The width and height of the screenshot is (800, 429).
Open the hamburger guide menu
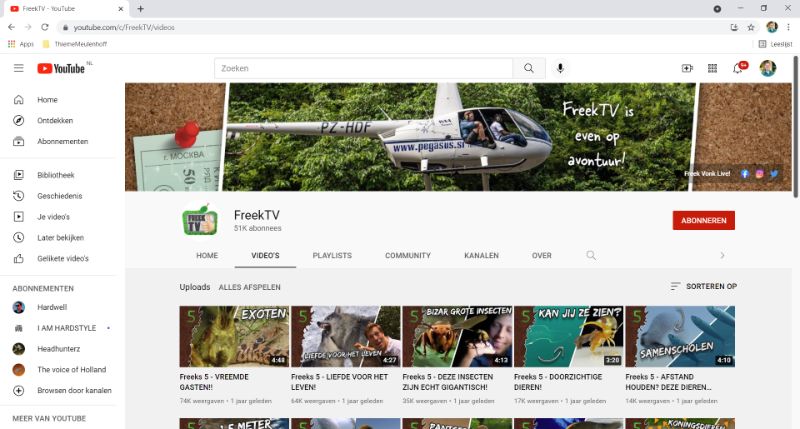pyautogui.click(x=18, y=68)
